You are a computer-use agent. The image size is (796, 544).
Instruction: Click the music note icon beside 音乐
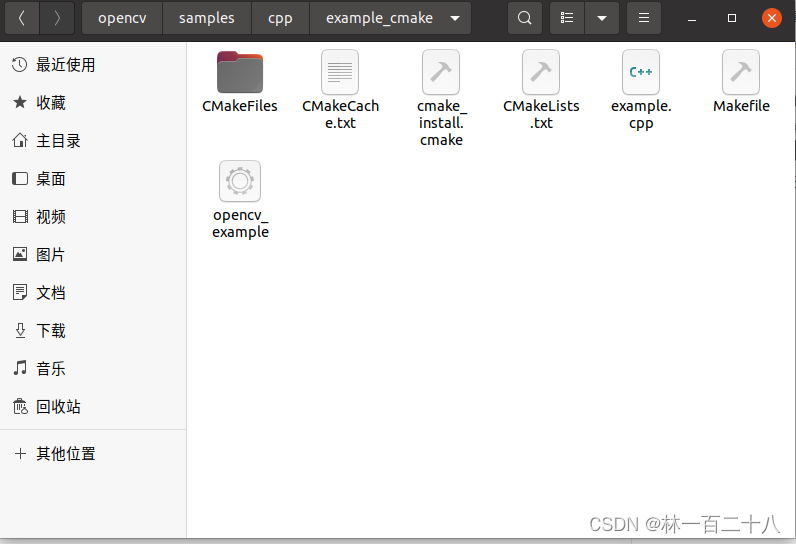20,368
